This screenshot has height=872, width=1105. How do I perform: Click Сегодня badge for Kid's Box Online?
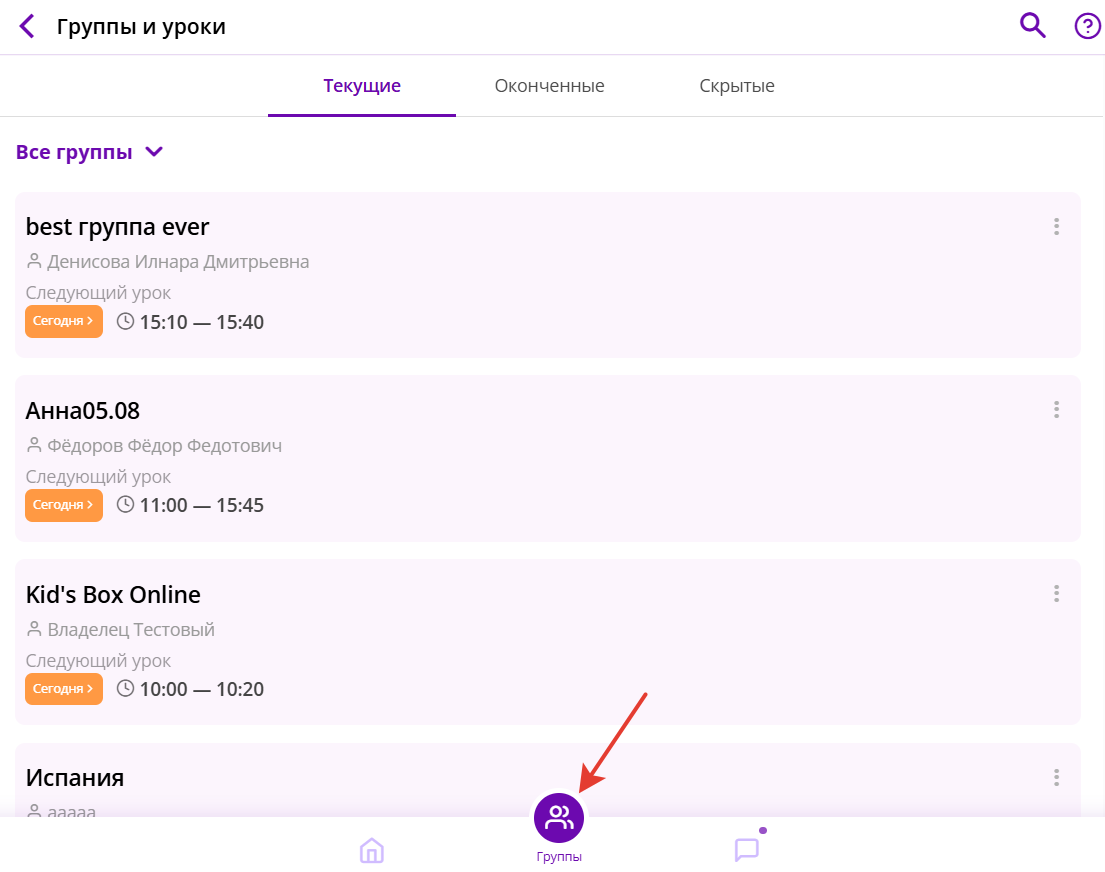(63, 689)
